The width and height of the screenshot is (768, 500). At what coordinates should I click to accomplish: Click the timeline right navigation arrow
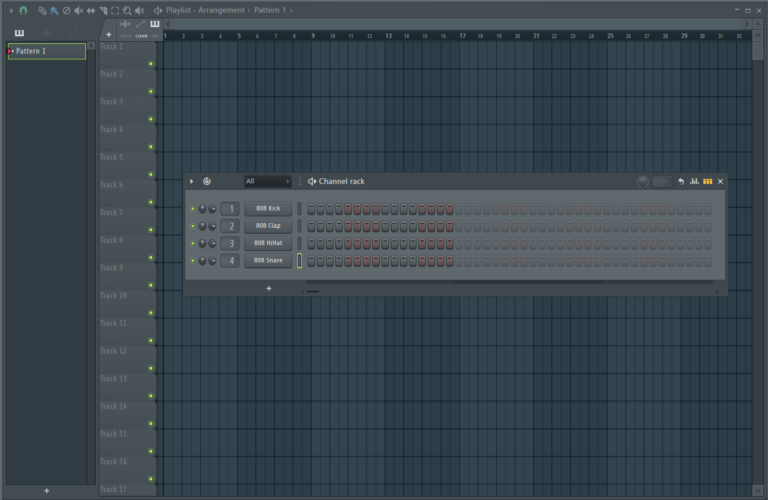click(746, 24)
